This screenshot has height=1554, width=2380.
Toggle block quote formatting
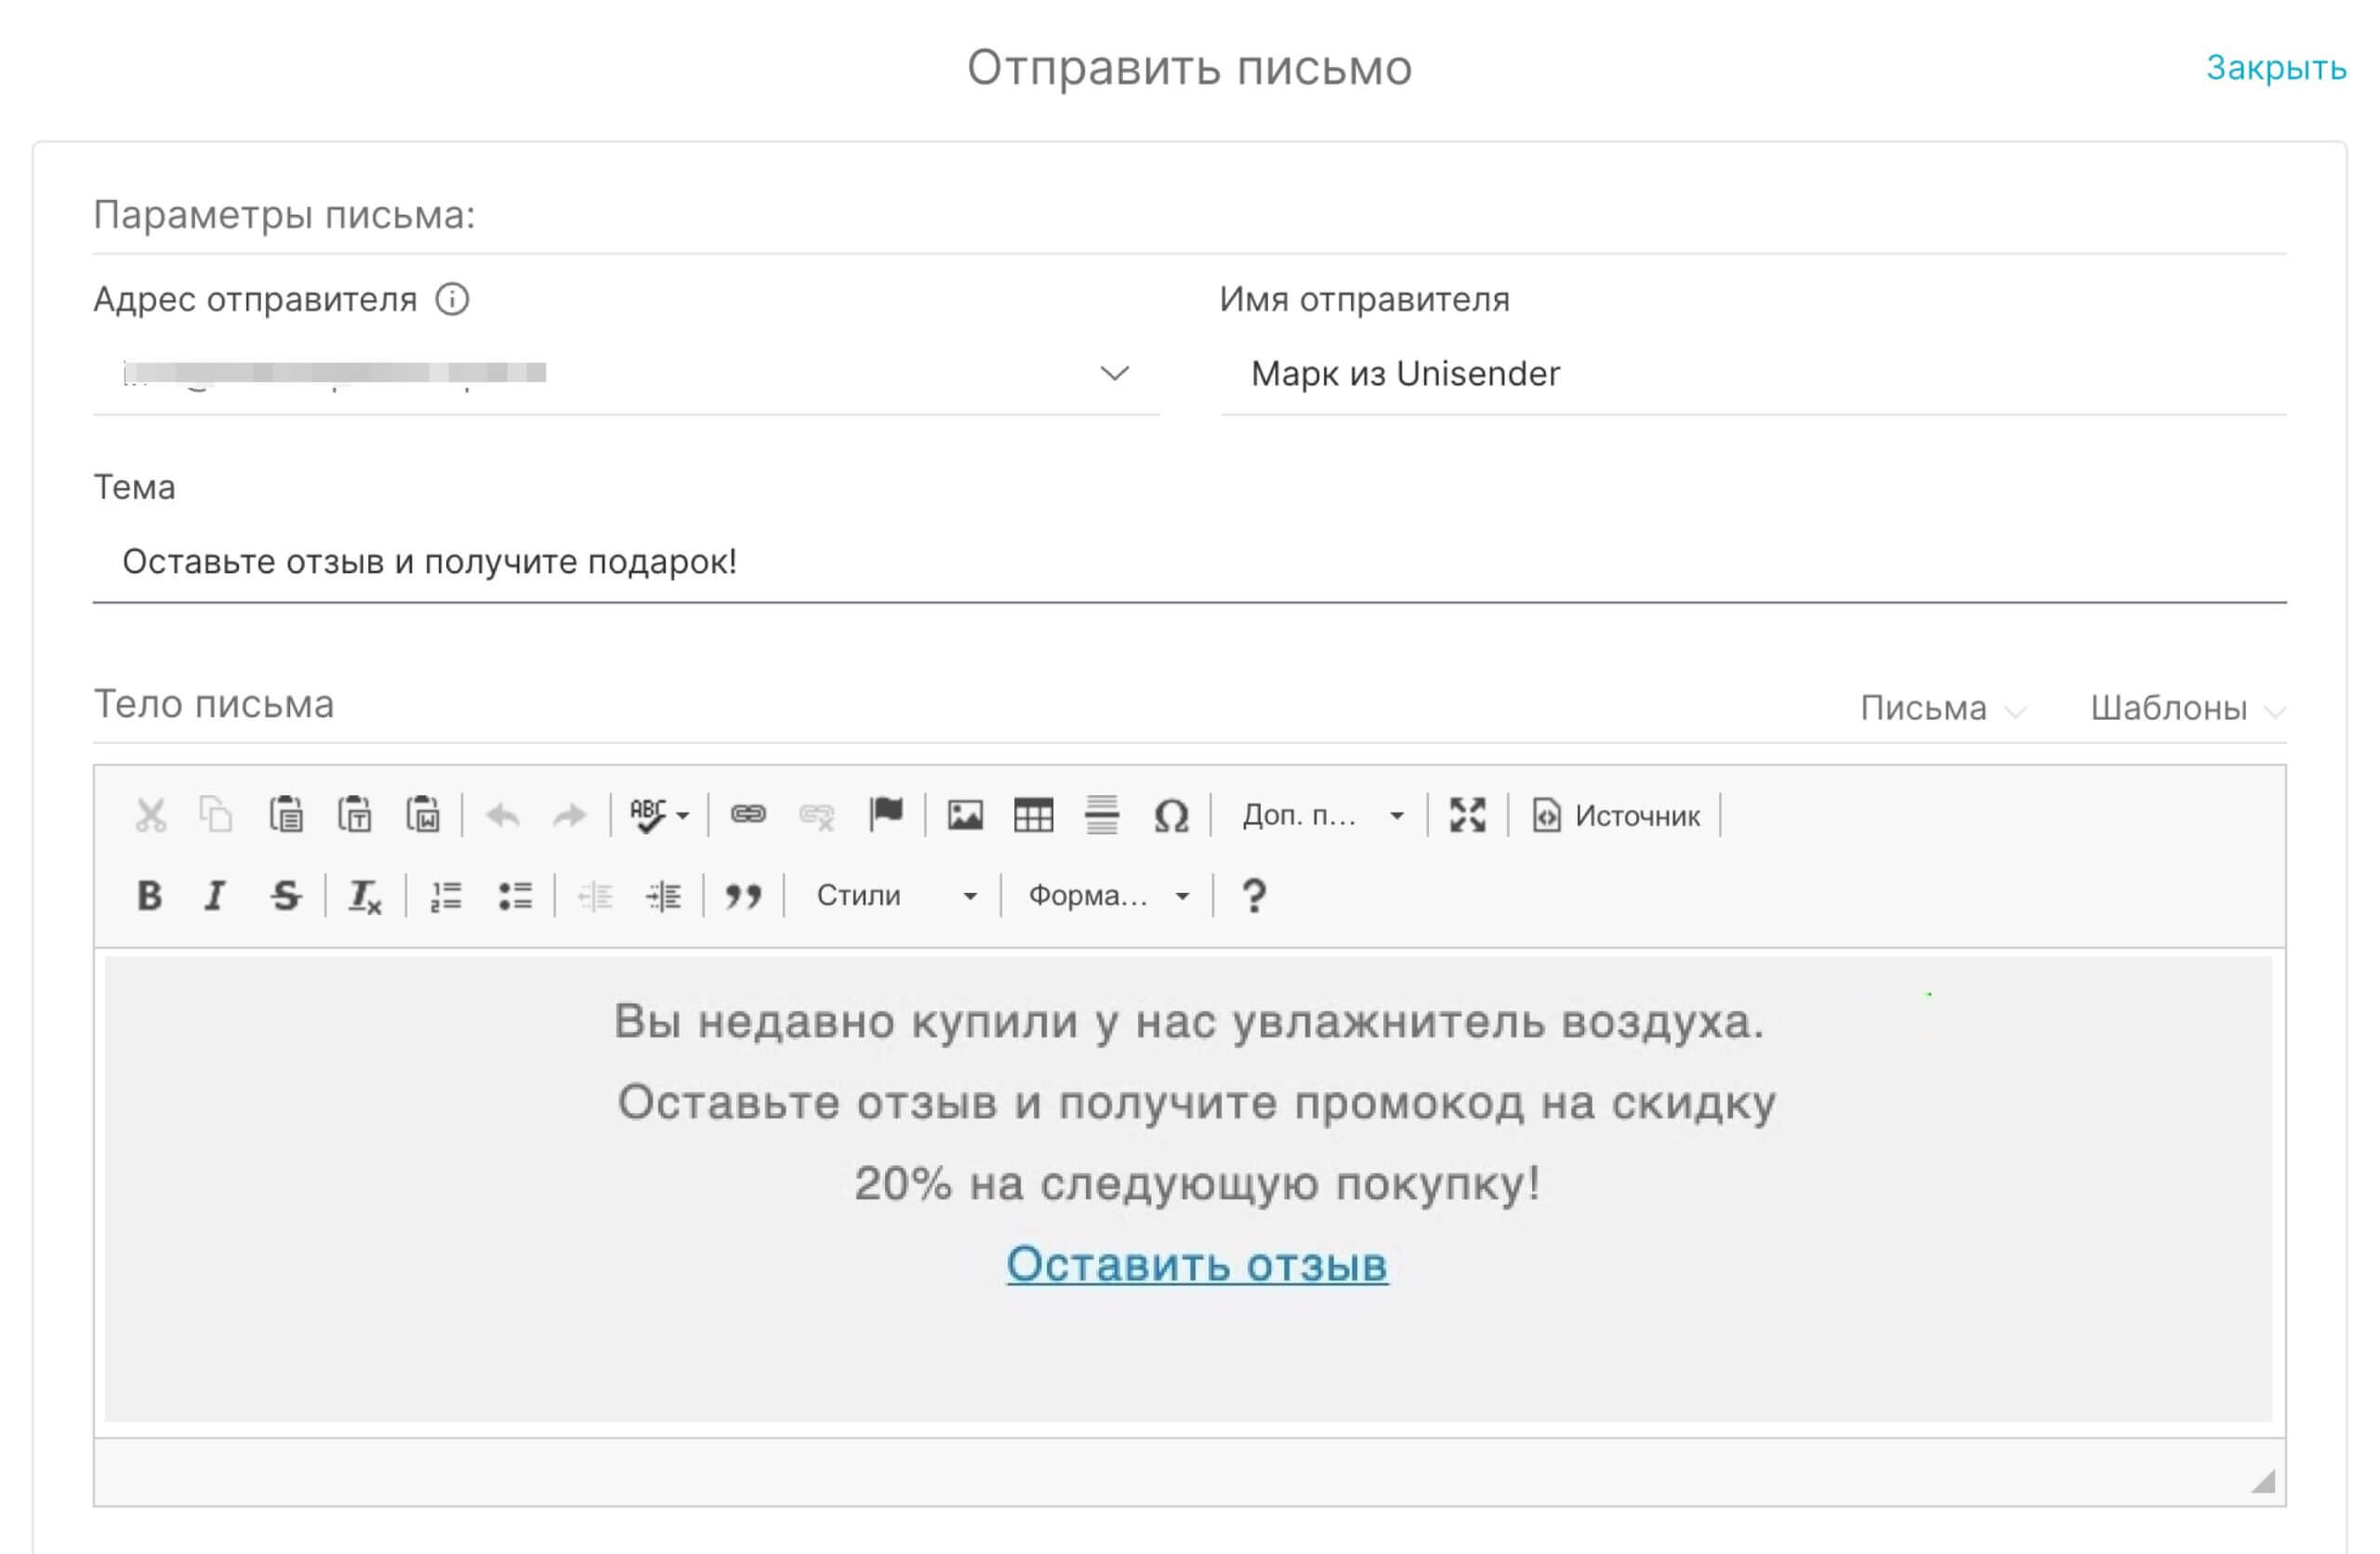click(743, 896)
